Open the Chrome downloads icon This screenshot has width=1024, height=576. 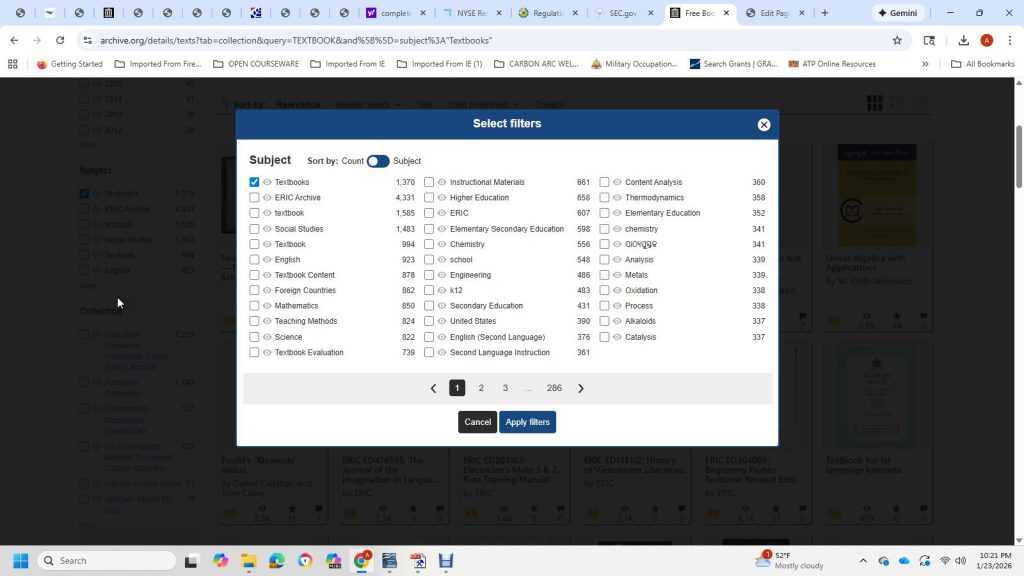963,40
